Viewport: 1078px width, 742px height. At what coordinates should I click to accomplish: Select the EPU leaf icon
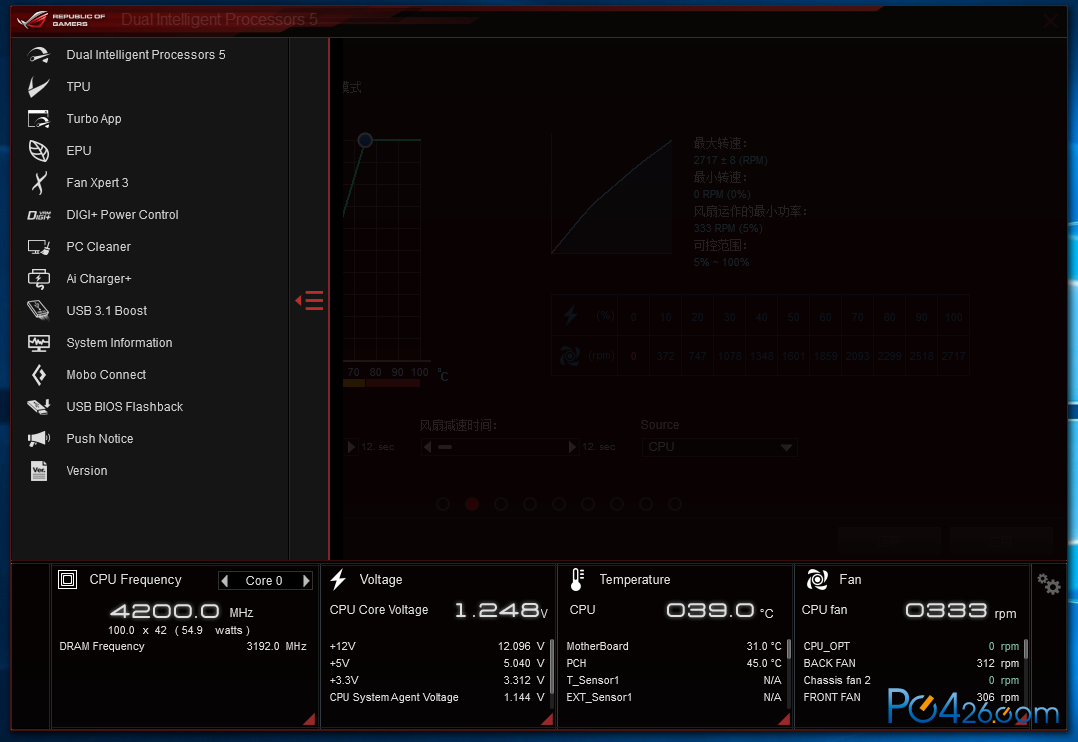pyautogui.click(x=38, y=151)
